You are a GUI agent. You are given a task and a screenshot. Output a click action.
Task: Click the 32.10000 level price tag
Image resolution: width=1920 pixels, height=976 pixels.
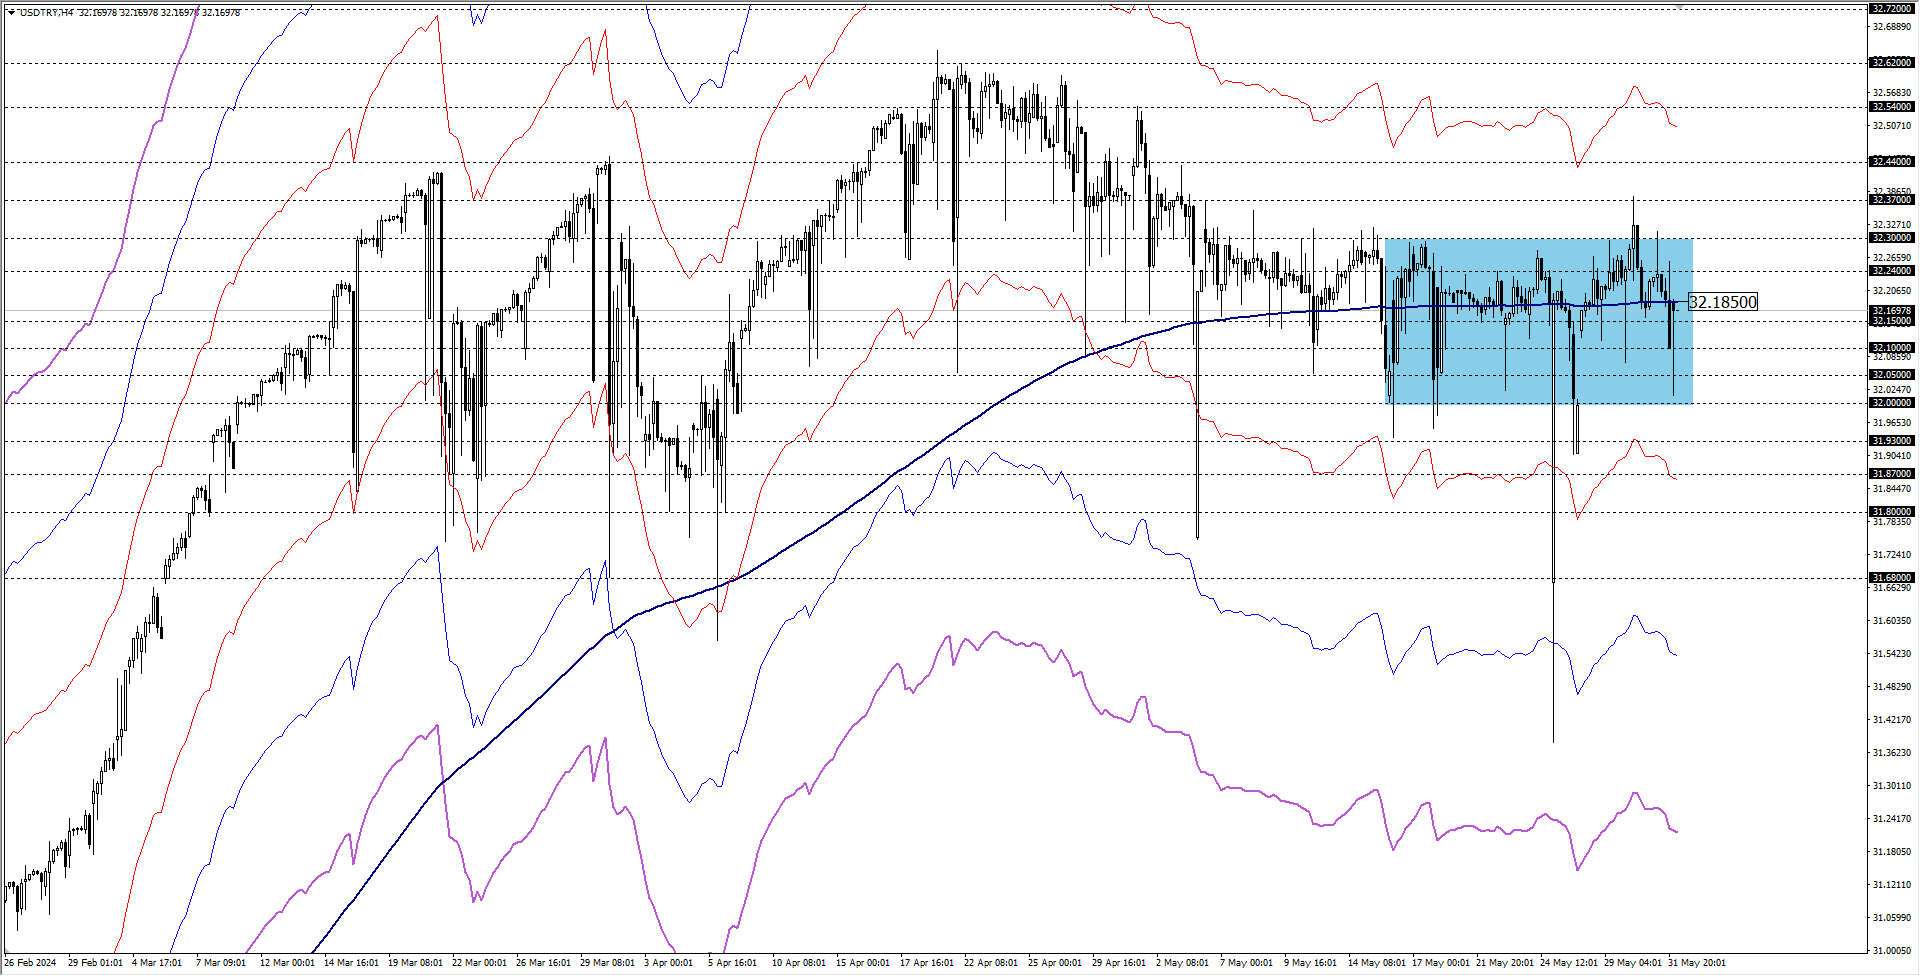tap(1892, 348)
